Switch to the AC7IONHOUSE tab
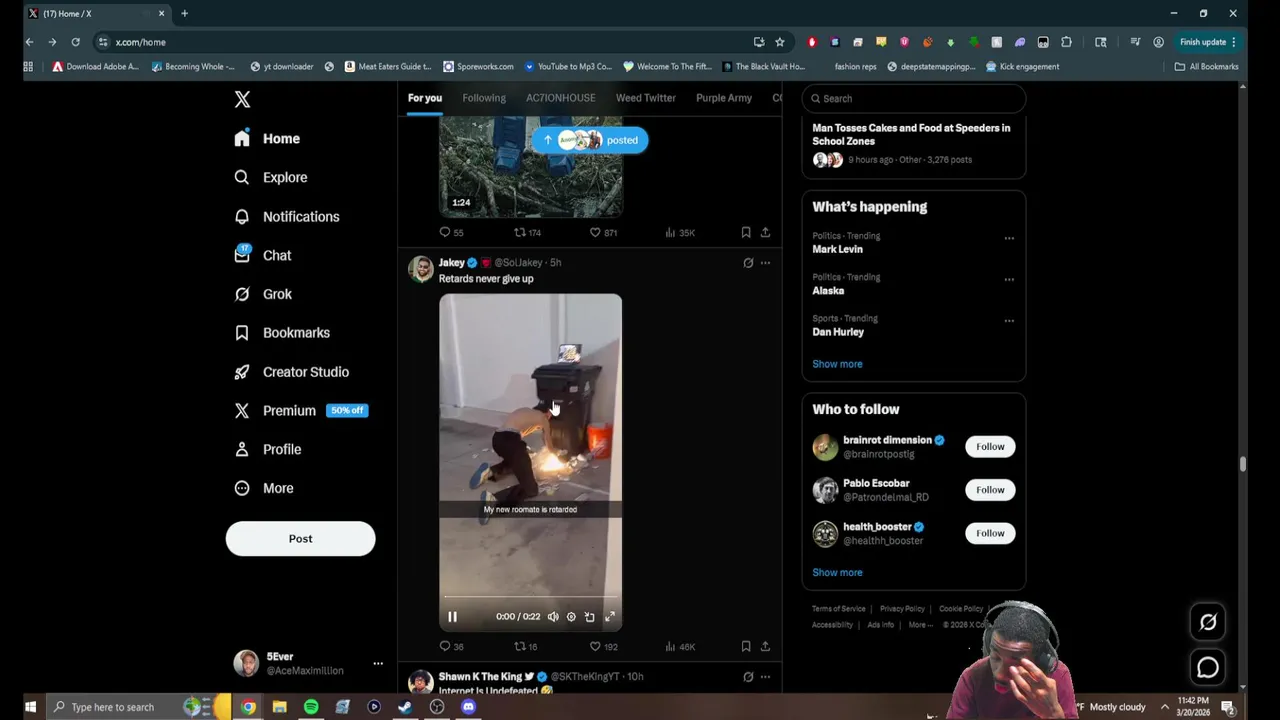1280x720 pixels. pyautogui.click(x=560, y=98)
